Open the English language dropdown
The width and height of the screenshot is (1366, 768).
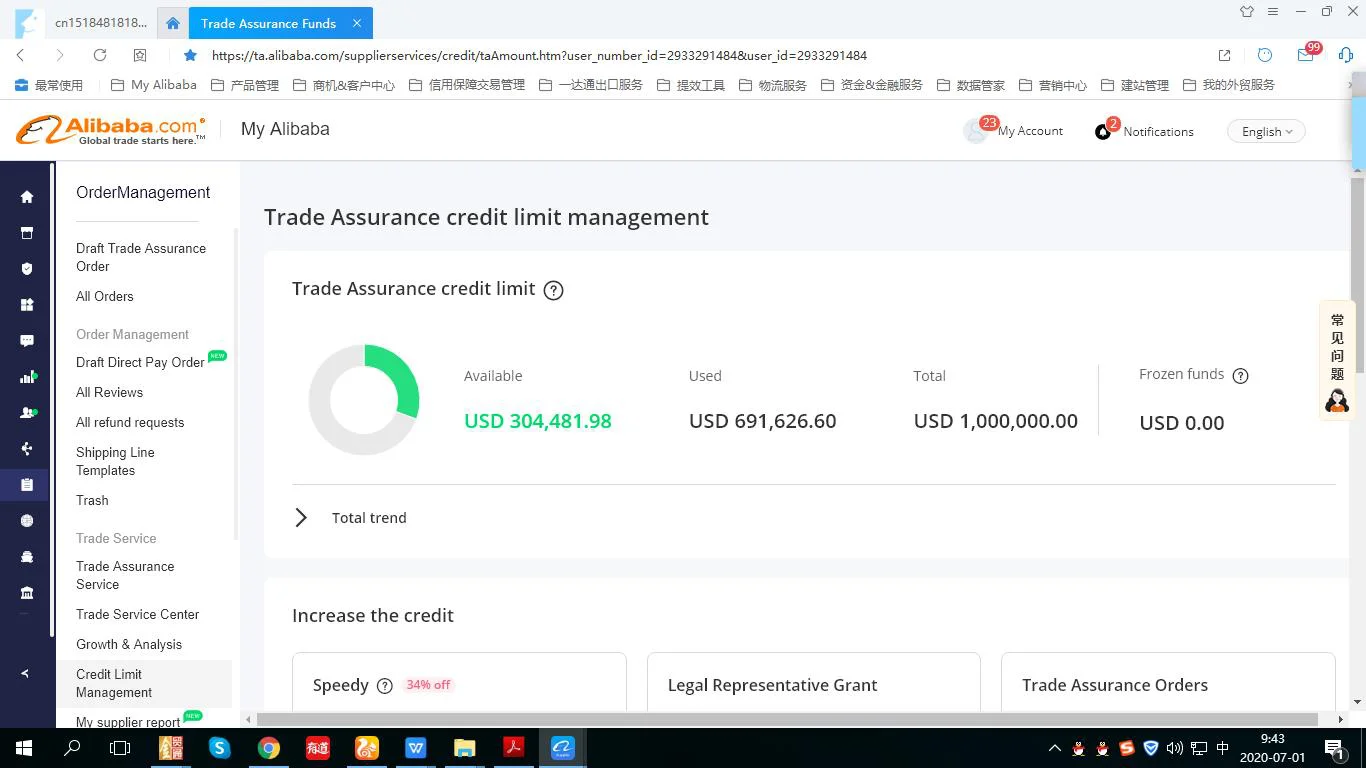tap(1266, 131)
